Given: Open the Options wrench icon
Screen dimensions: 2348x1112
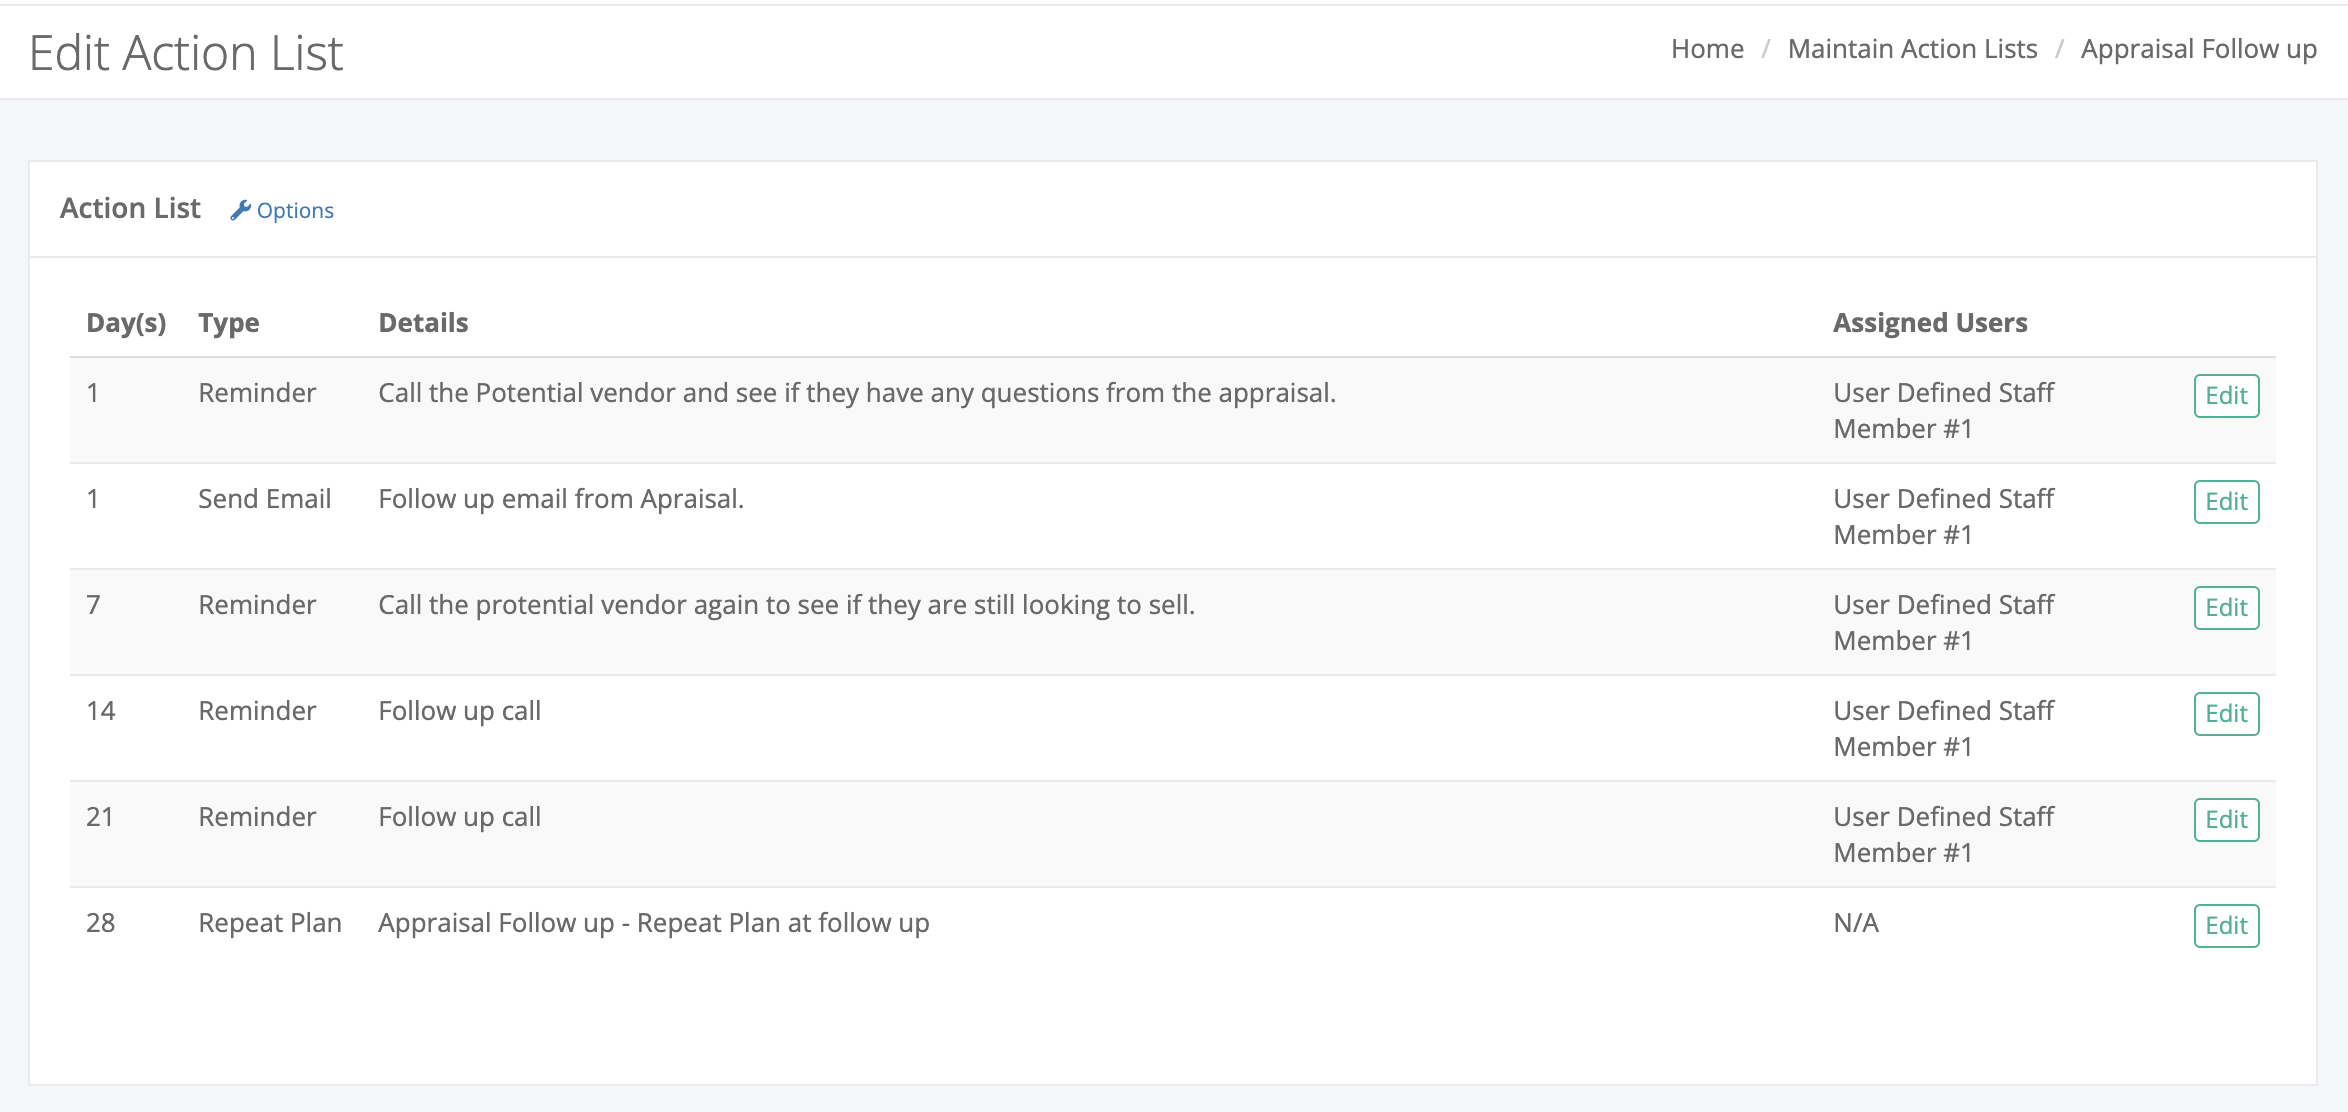Looking at the screenshot, I should [240, 210].
